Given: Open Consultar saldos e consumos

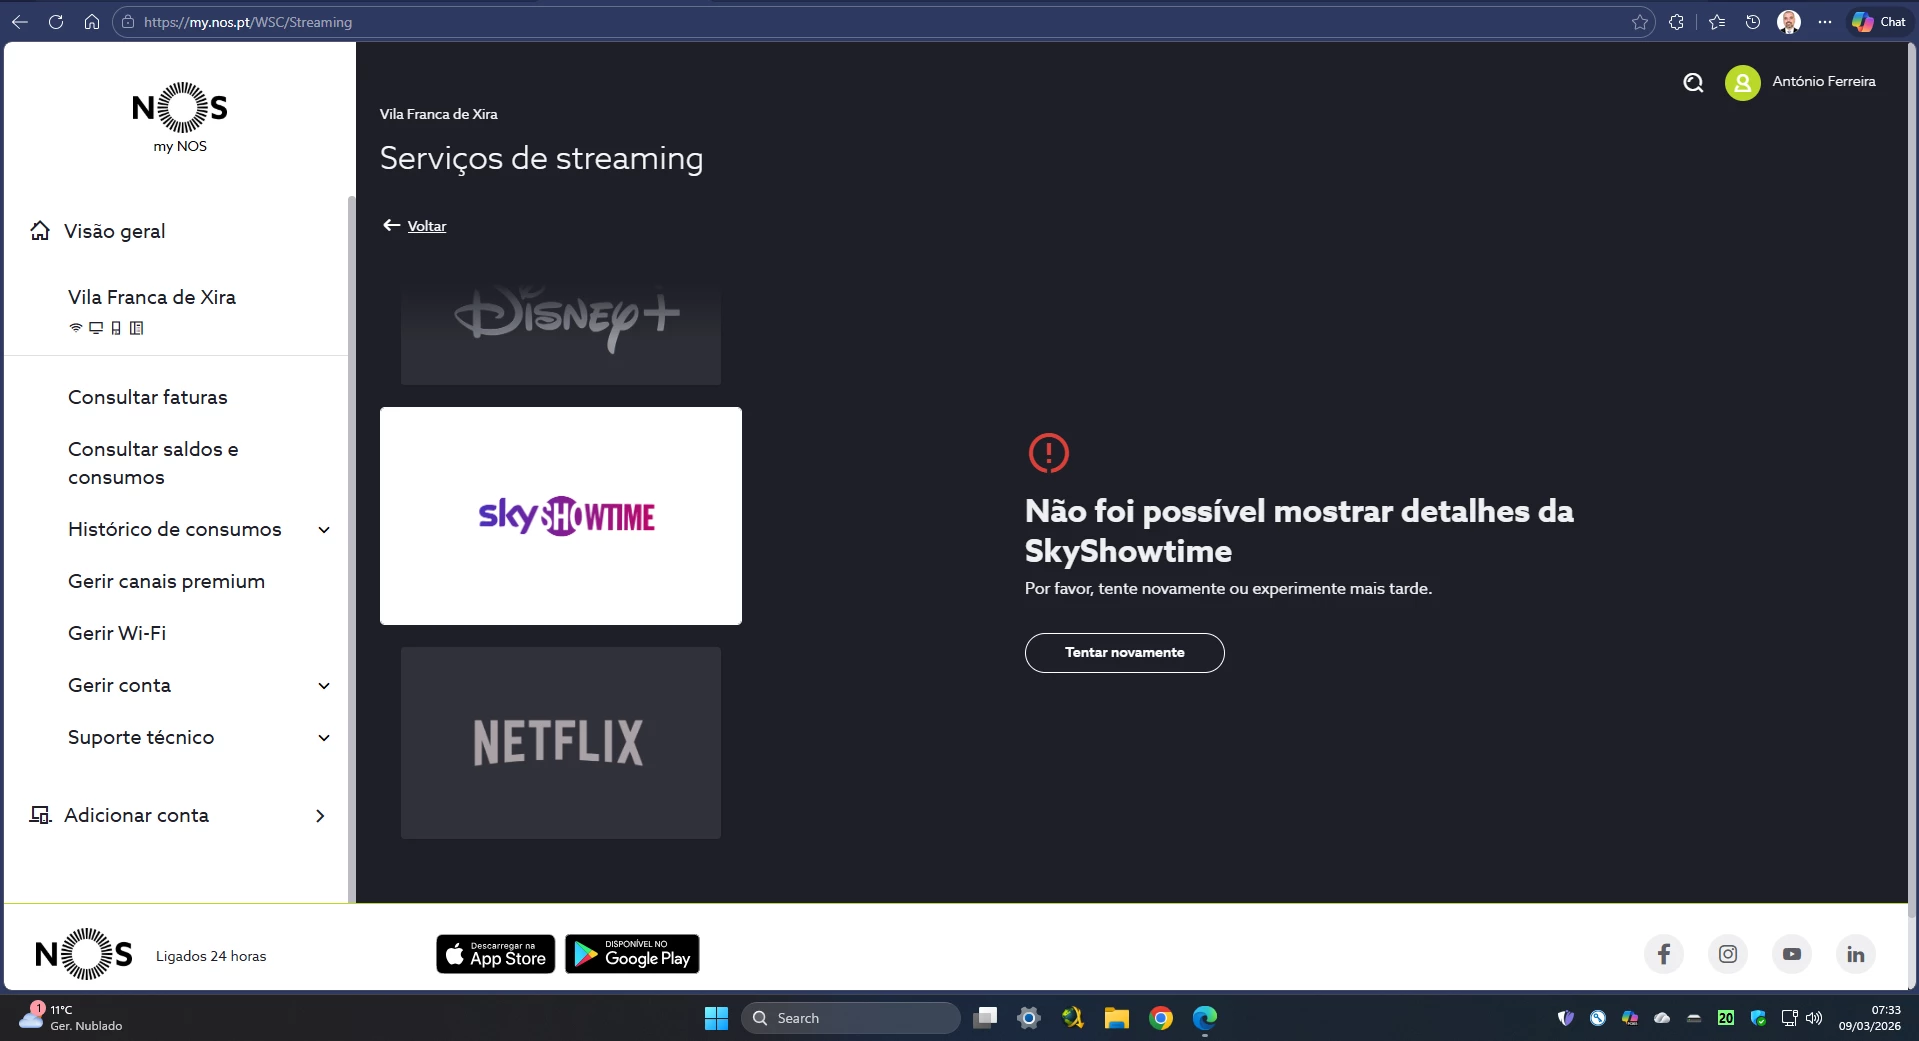Looking at the screenshot, I should pos(153,463).
